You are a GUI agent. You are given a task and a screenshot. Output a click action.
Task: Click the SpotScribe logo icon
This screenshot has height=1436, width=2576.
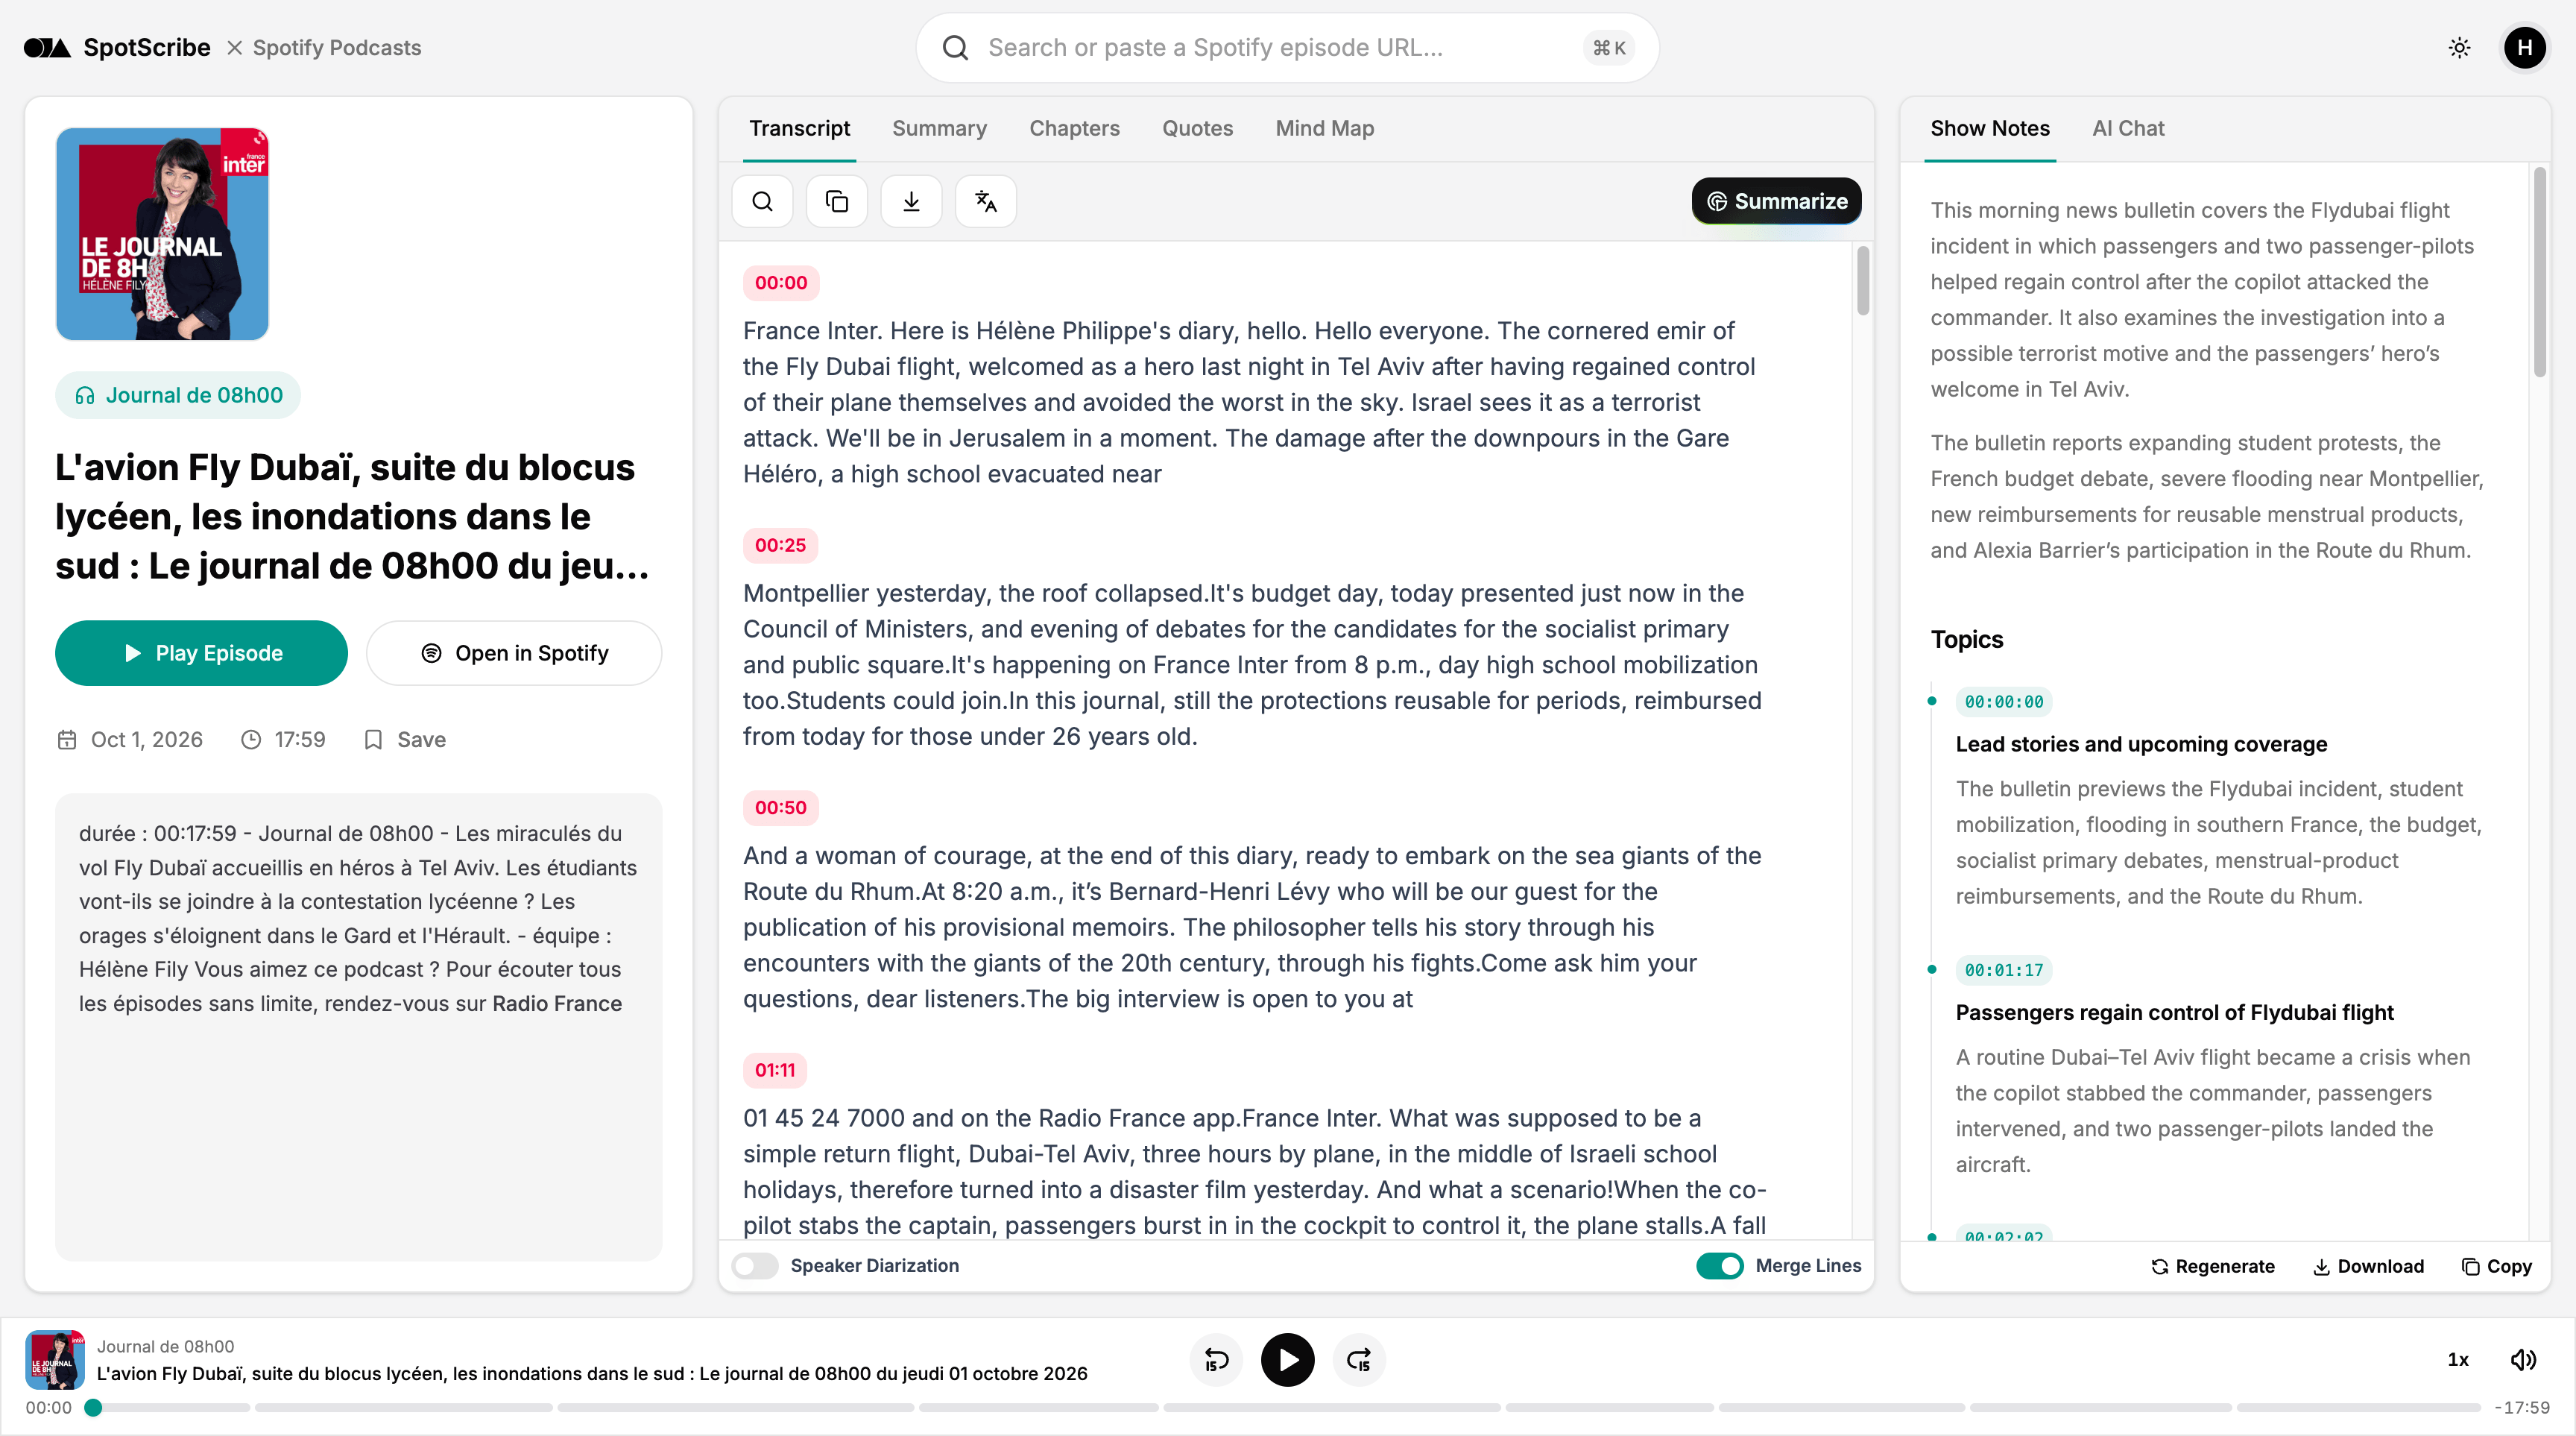coord(47,48)
